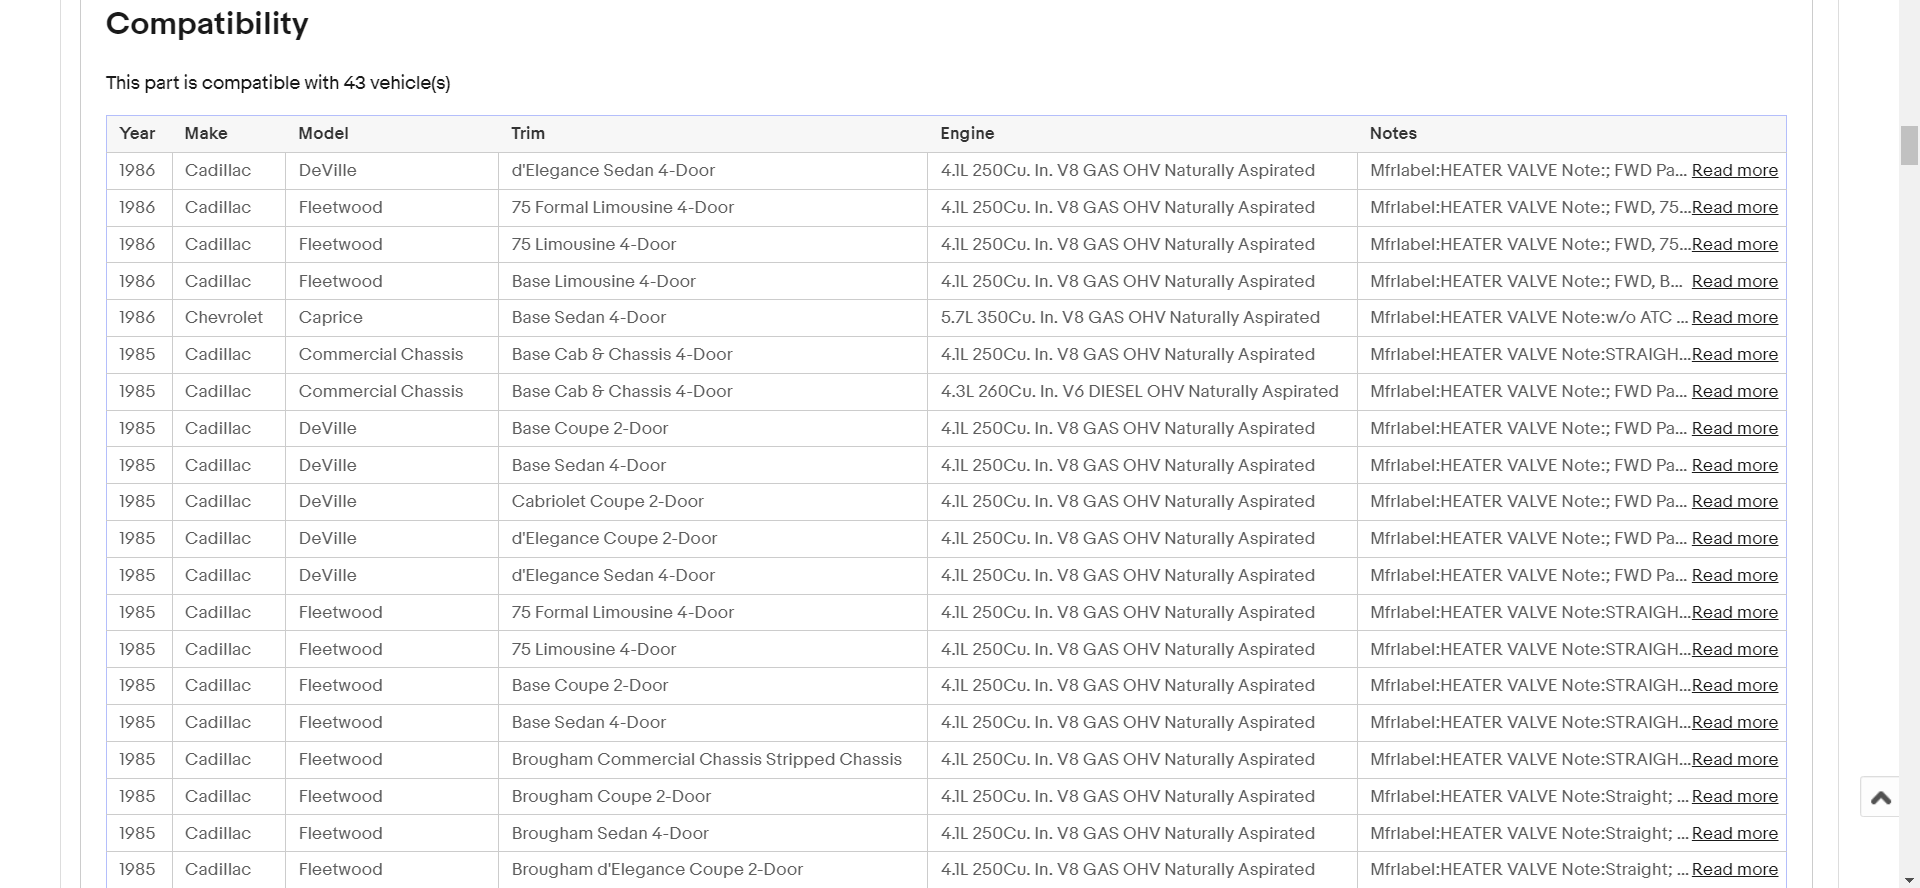Viewport: 1920px width, 888px height.
Task: Read more for Fleetwood Brougham Sedan 4-Door
Action: pos(1735,833)
